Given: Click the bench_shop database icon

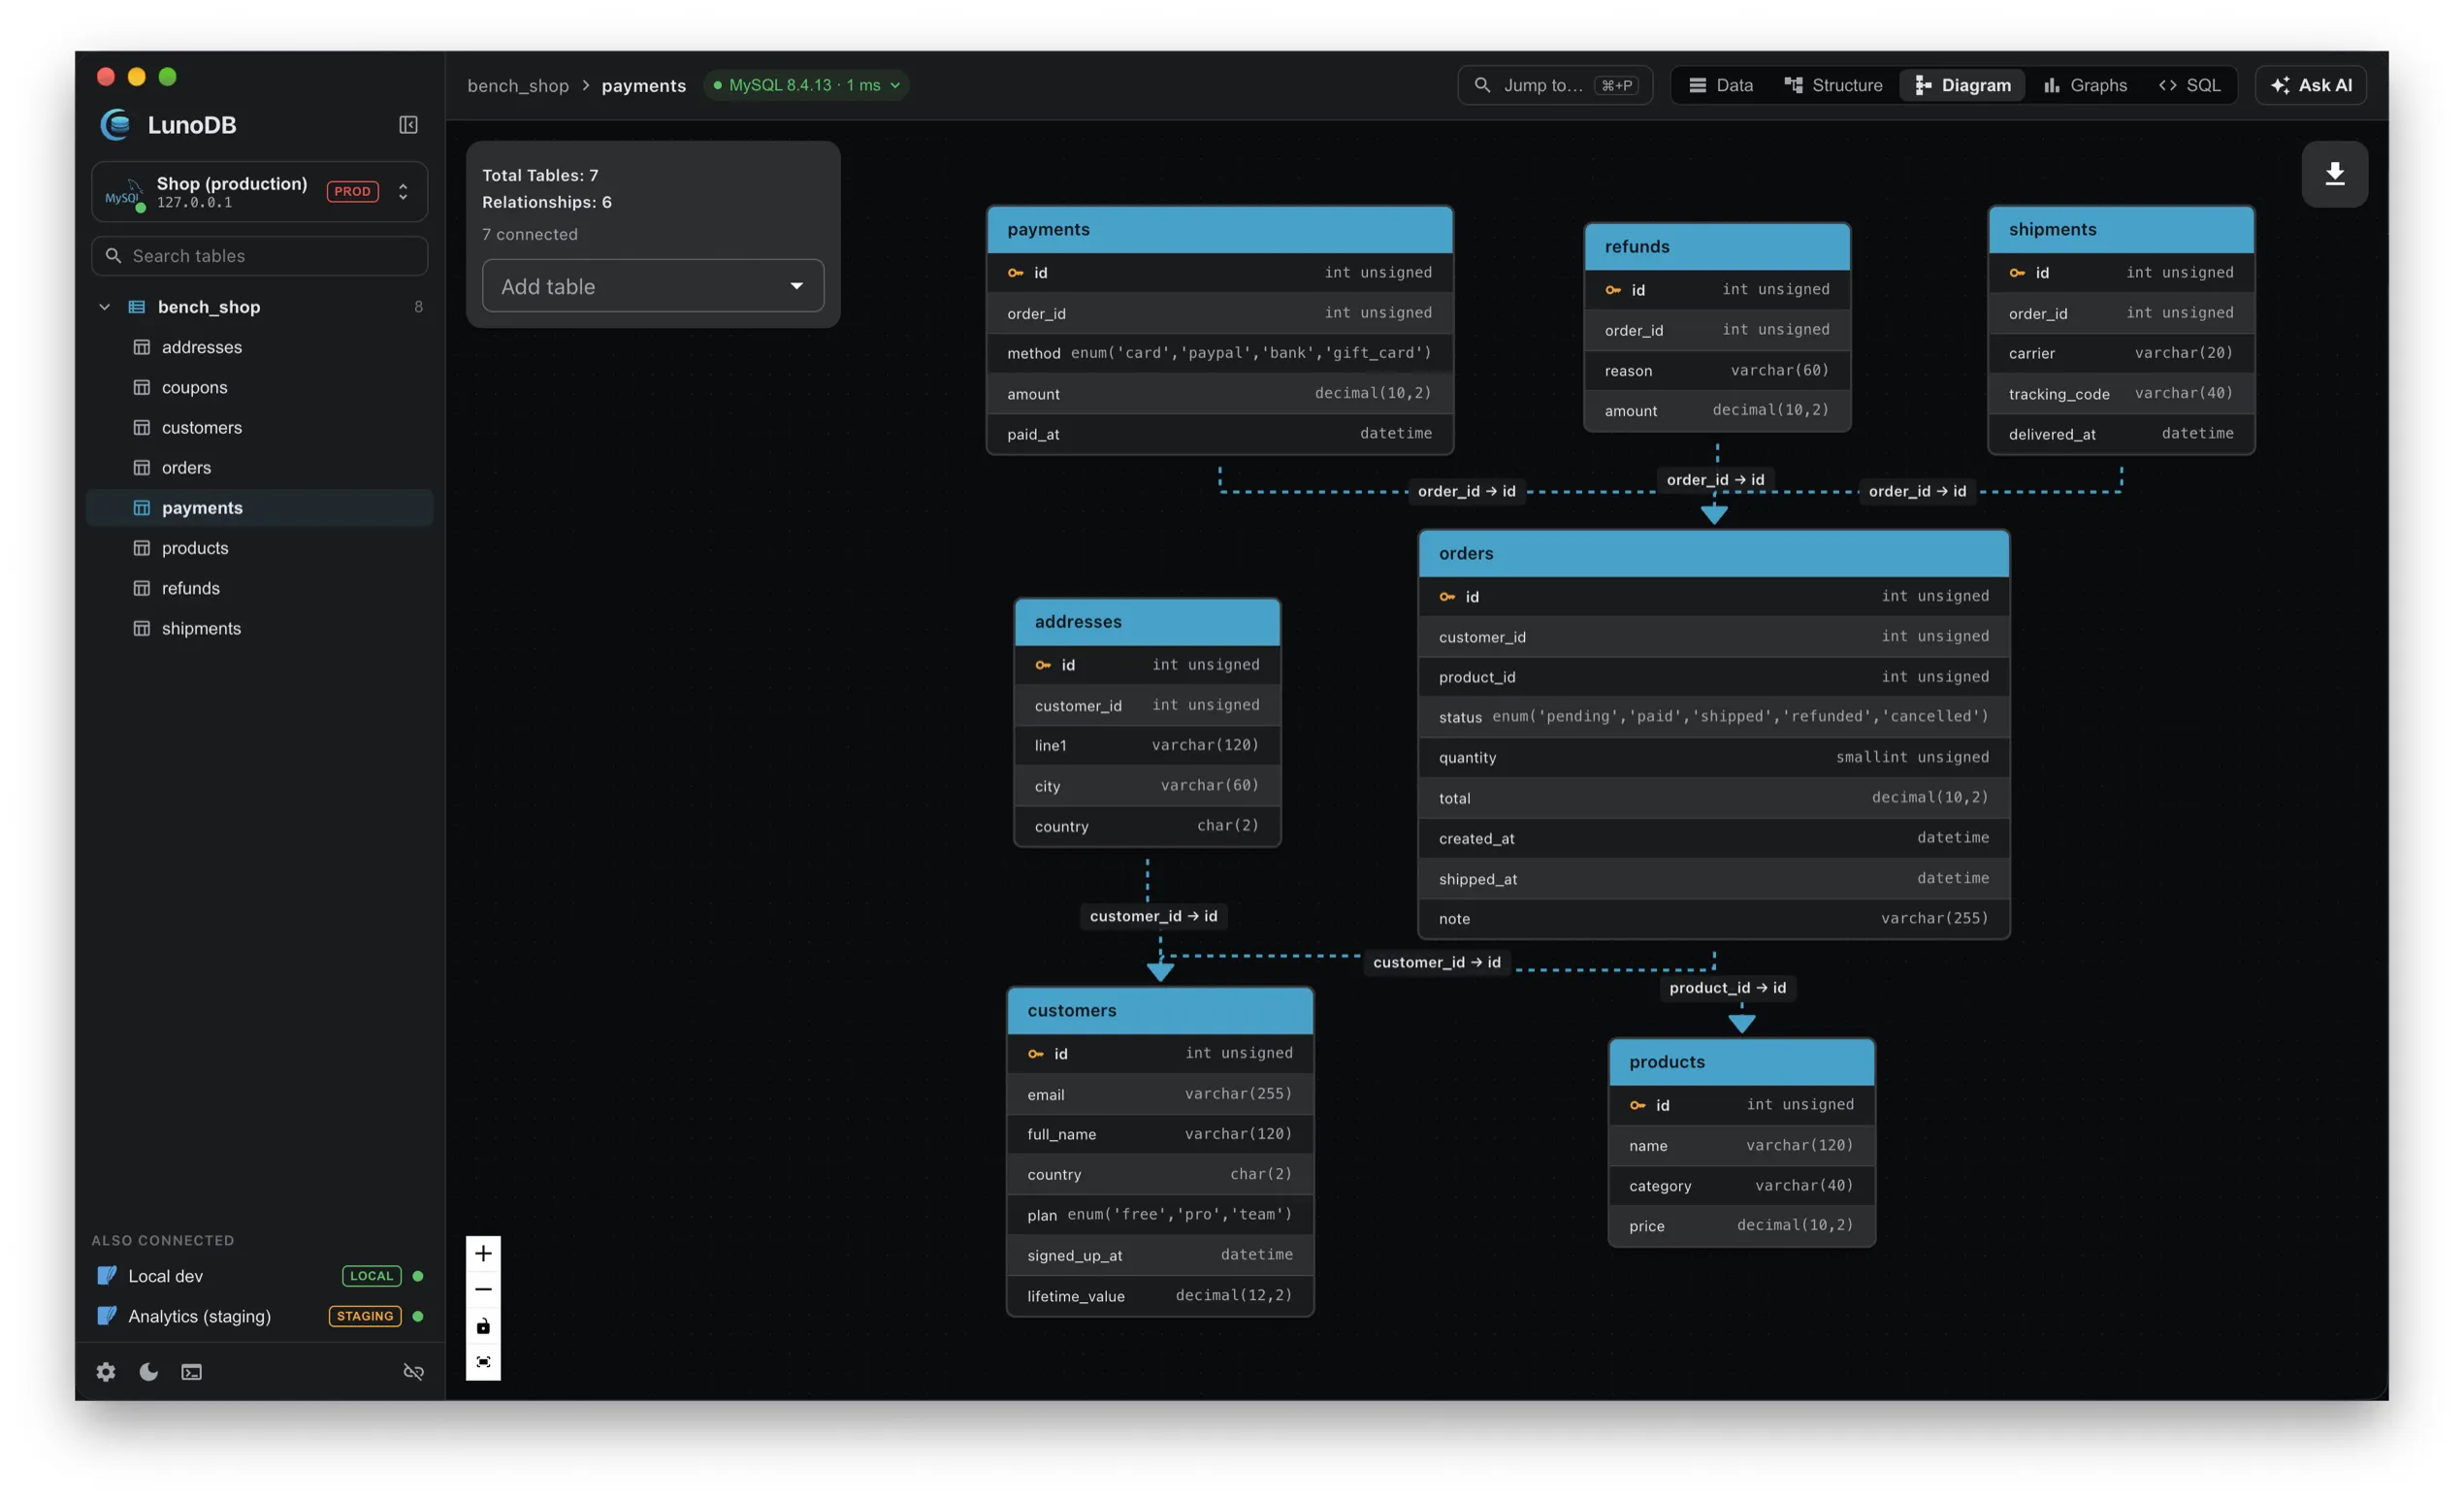Looking at the screenshot, I should pyautogui.click(x=137, y=307).
